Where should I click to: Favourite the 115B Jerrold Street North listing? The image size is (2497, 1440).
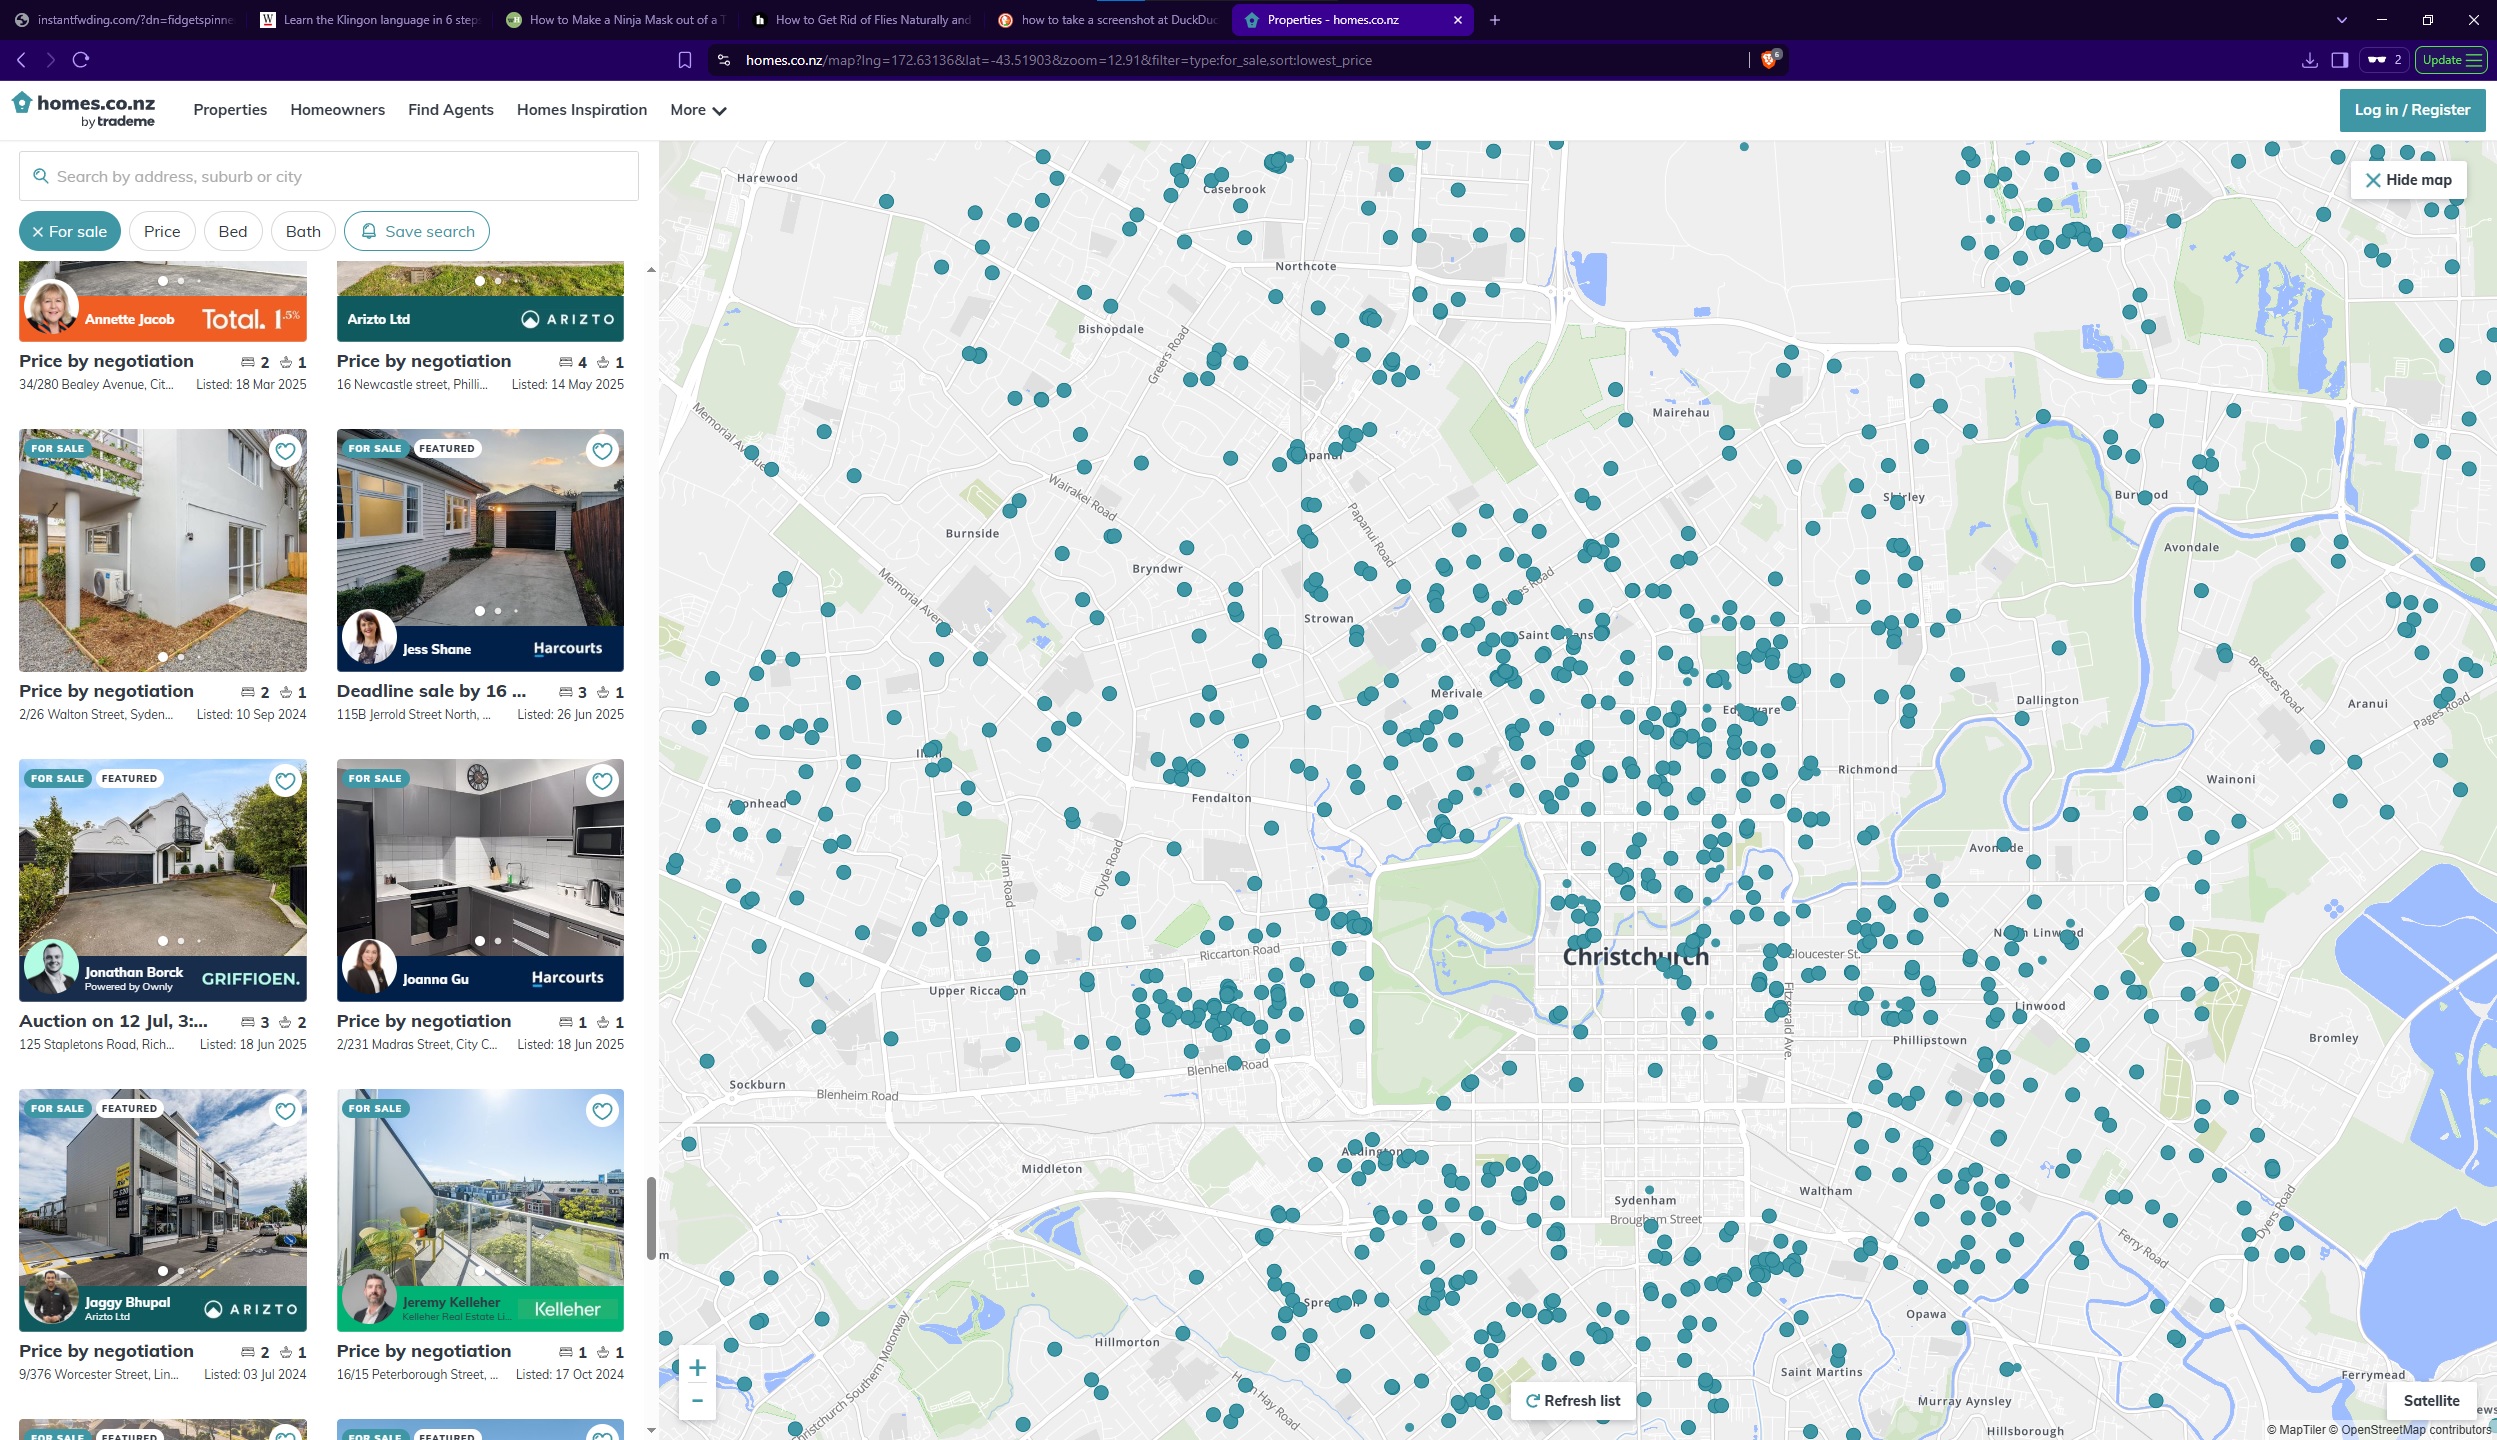(x=602, y=451)
